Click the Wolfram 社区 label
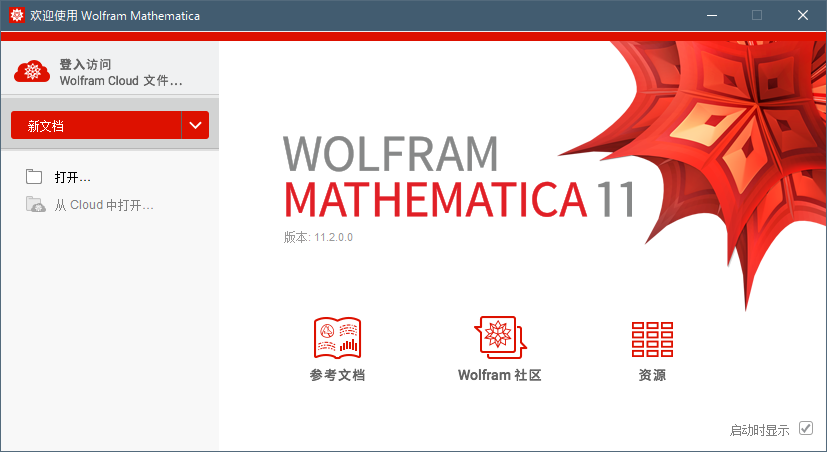Screen dimensions: 827x452 click(500, 375)
